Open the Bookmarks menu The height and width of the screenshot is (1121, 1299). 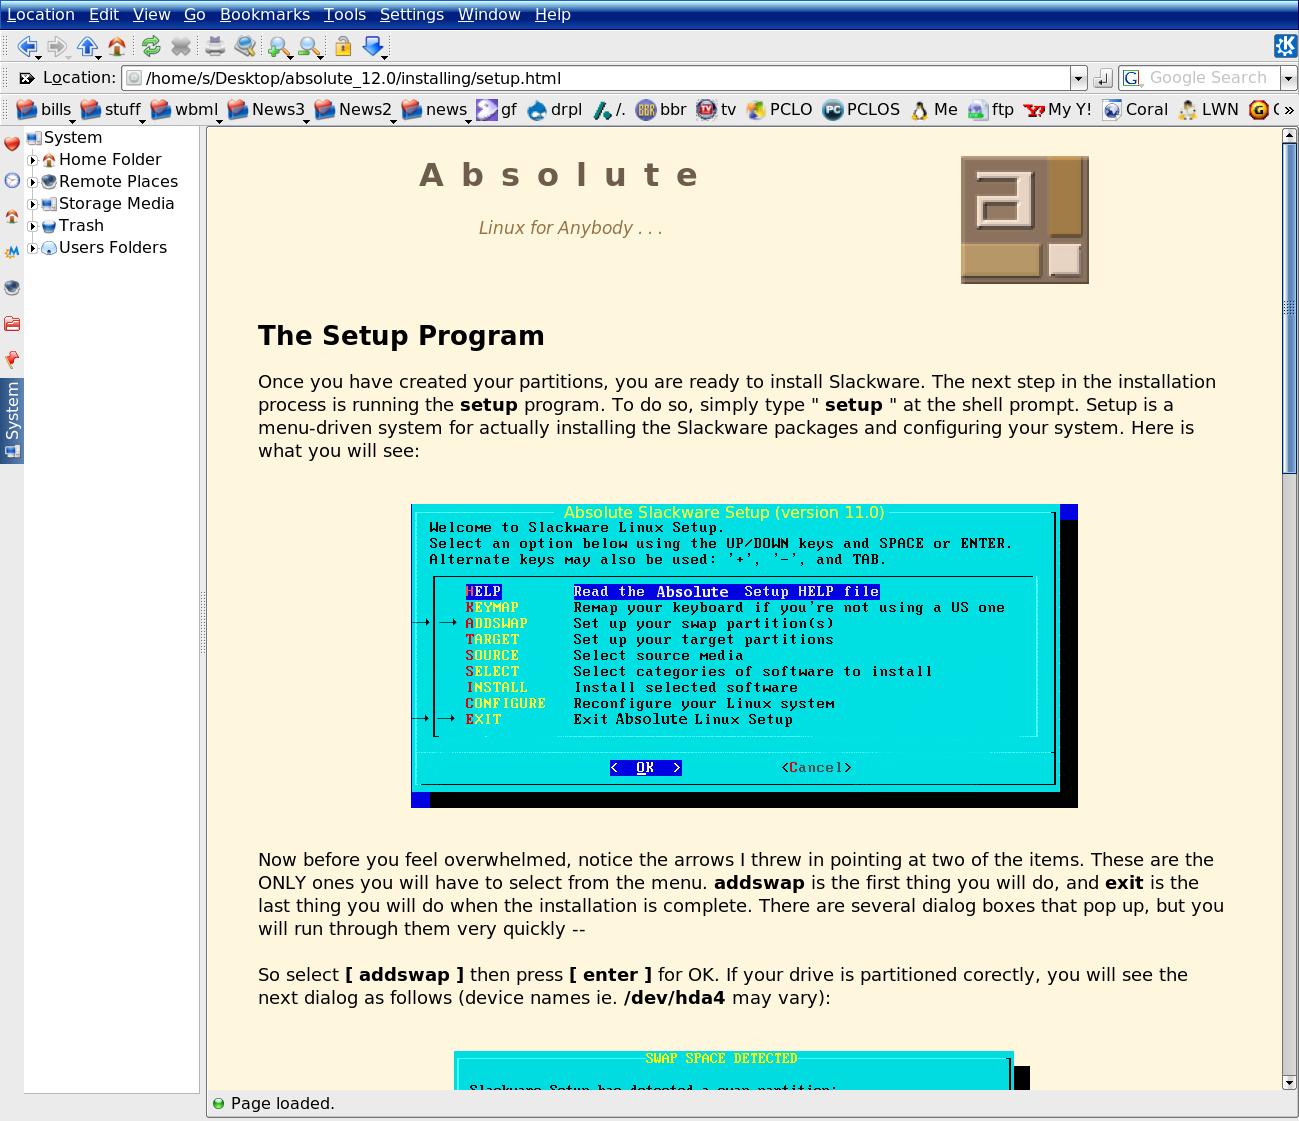pos(265,15)
